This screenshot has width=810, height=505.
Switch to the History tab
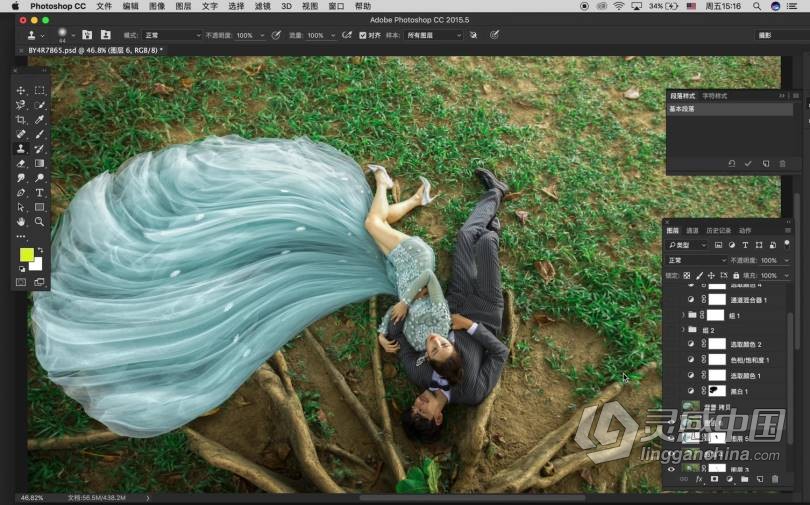point(718,230)
